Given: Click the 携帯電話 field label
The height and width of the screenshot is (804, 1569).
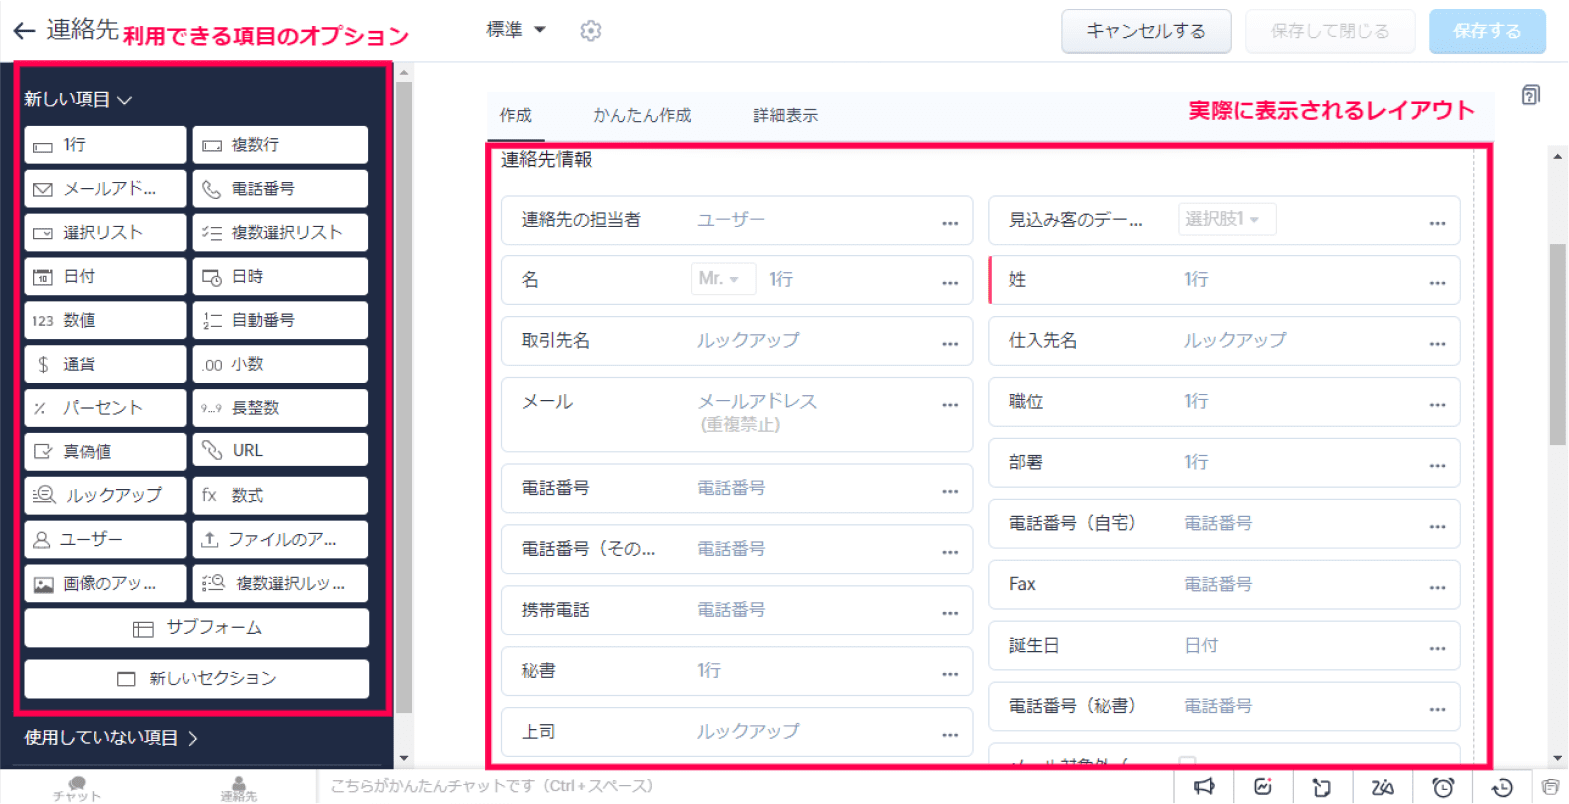Looking at the screenshot, I should (x=555, y=610).
